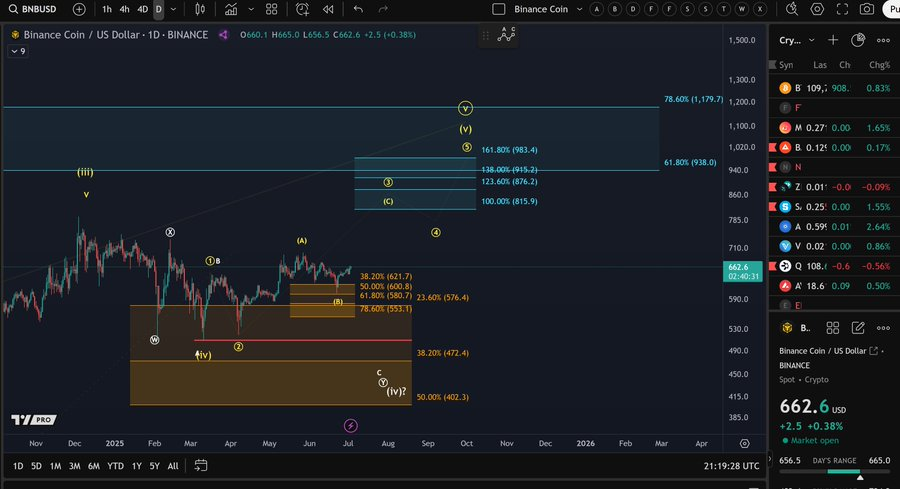
Task: Expand the Binance Coin layout name dropdown
Action: (x=579, y=9)
